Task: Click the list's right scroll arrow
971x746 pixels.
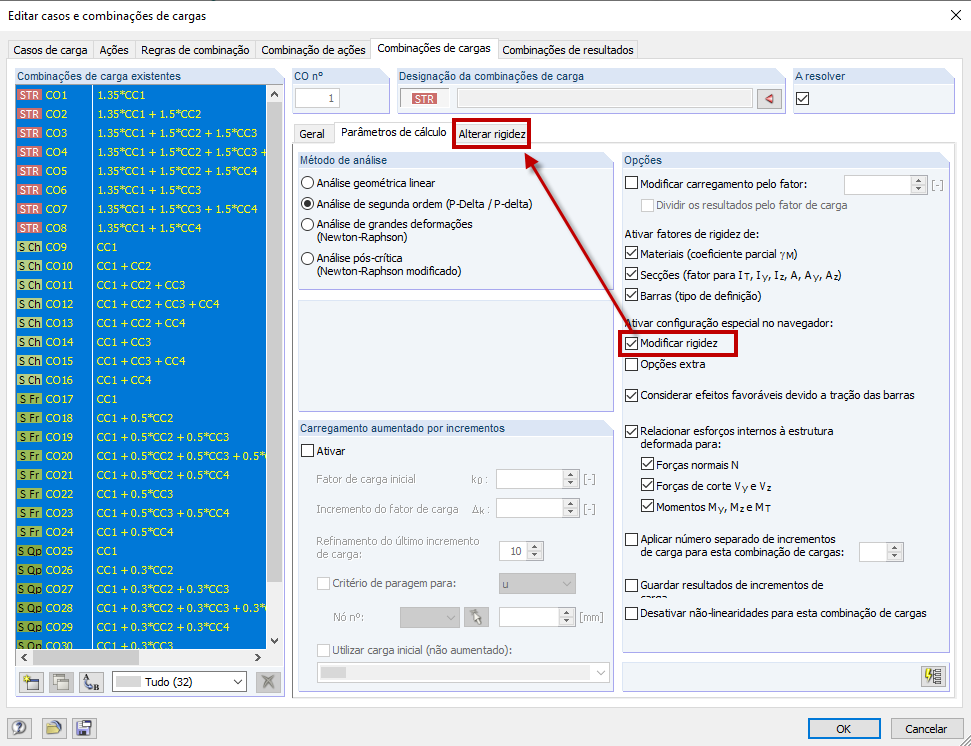Action: click(258, 657)
